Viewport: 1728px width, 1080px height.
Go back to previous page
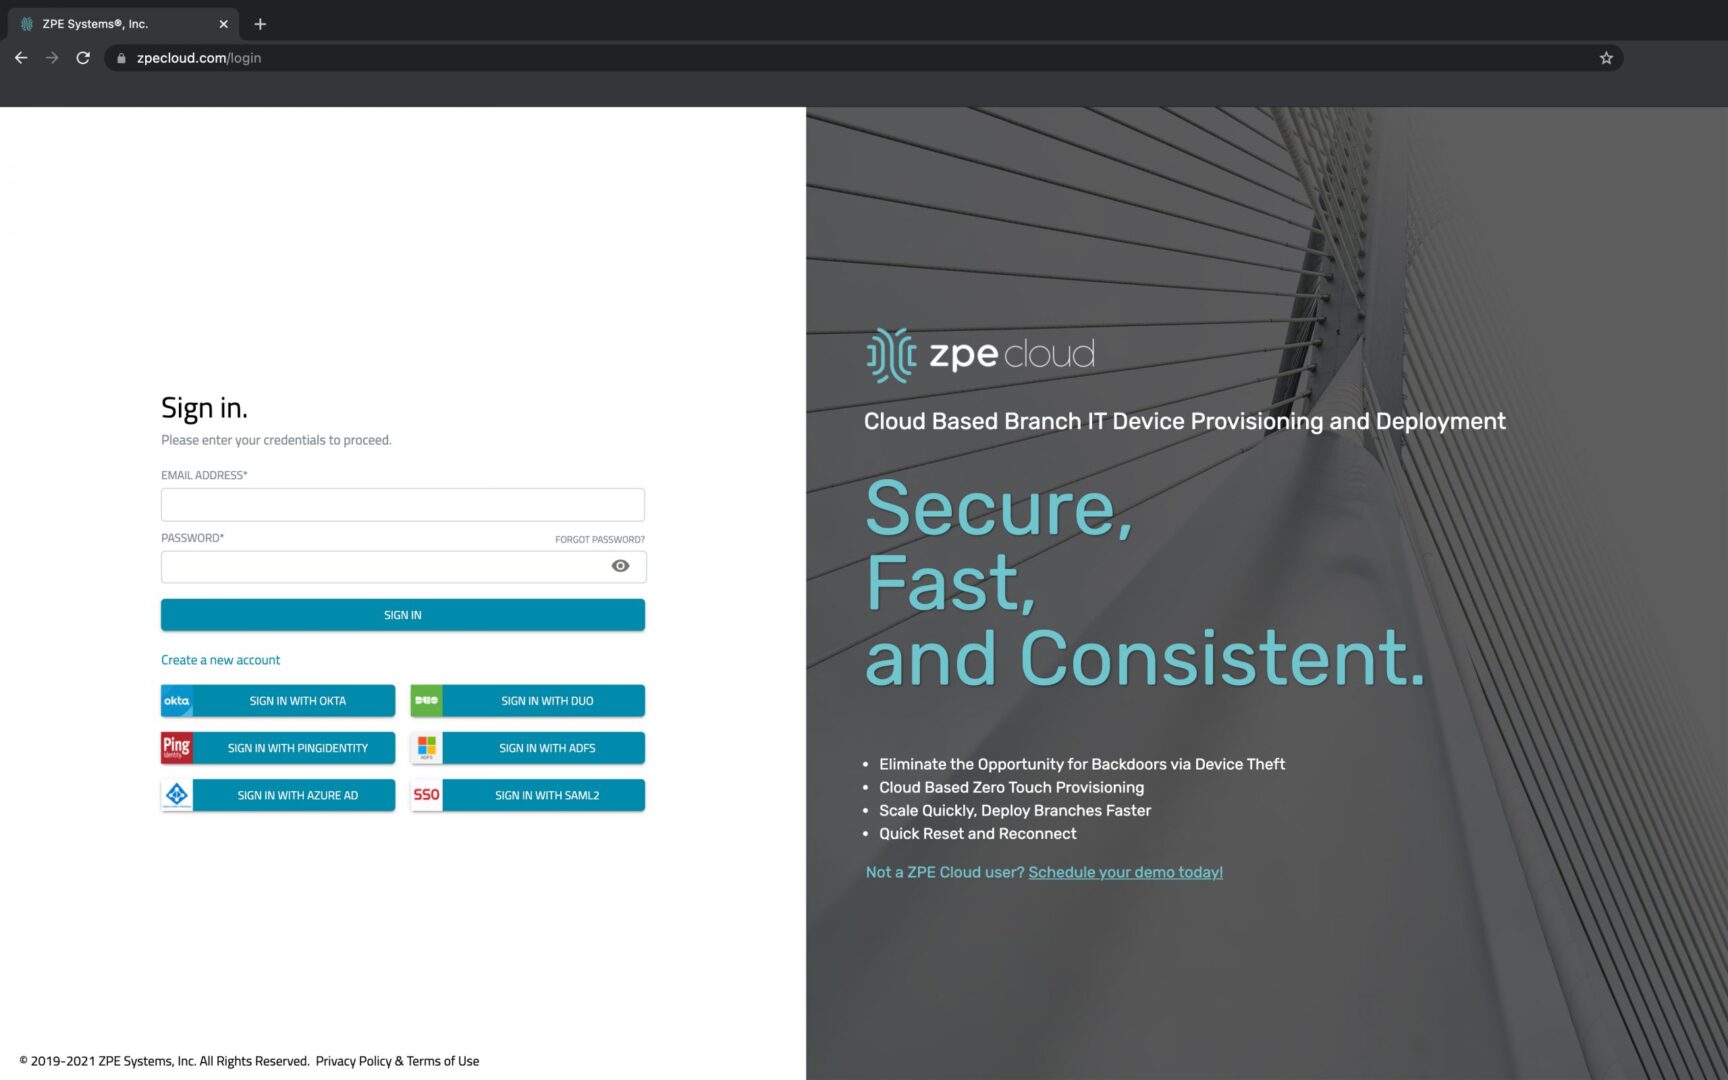point(21,58)
